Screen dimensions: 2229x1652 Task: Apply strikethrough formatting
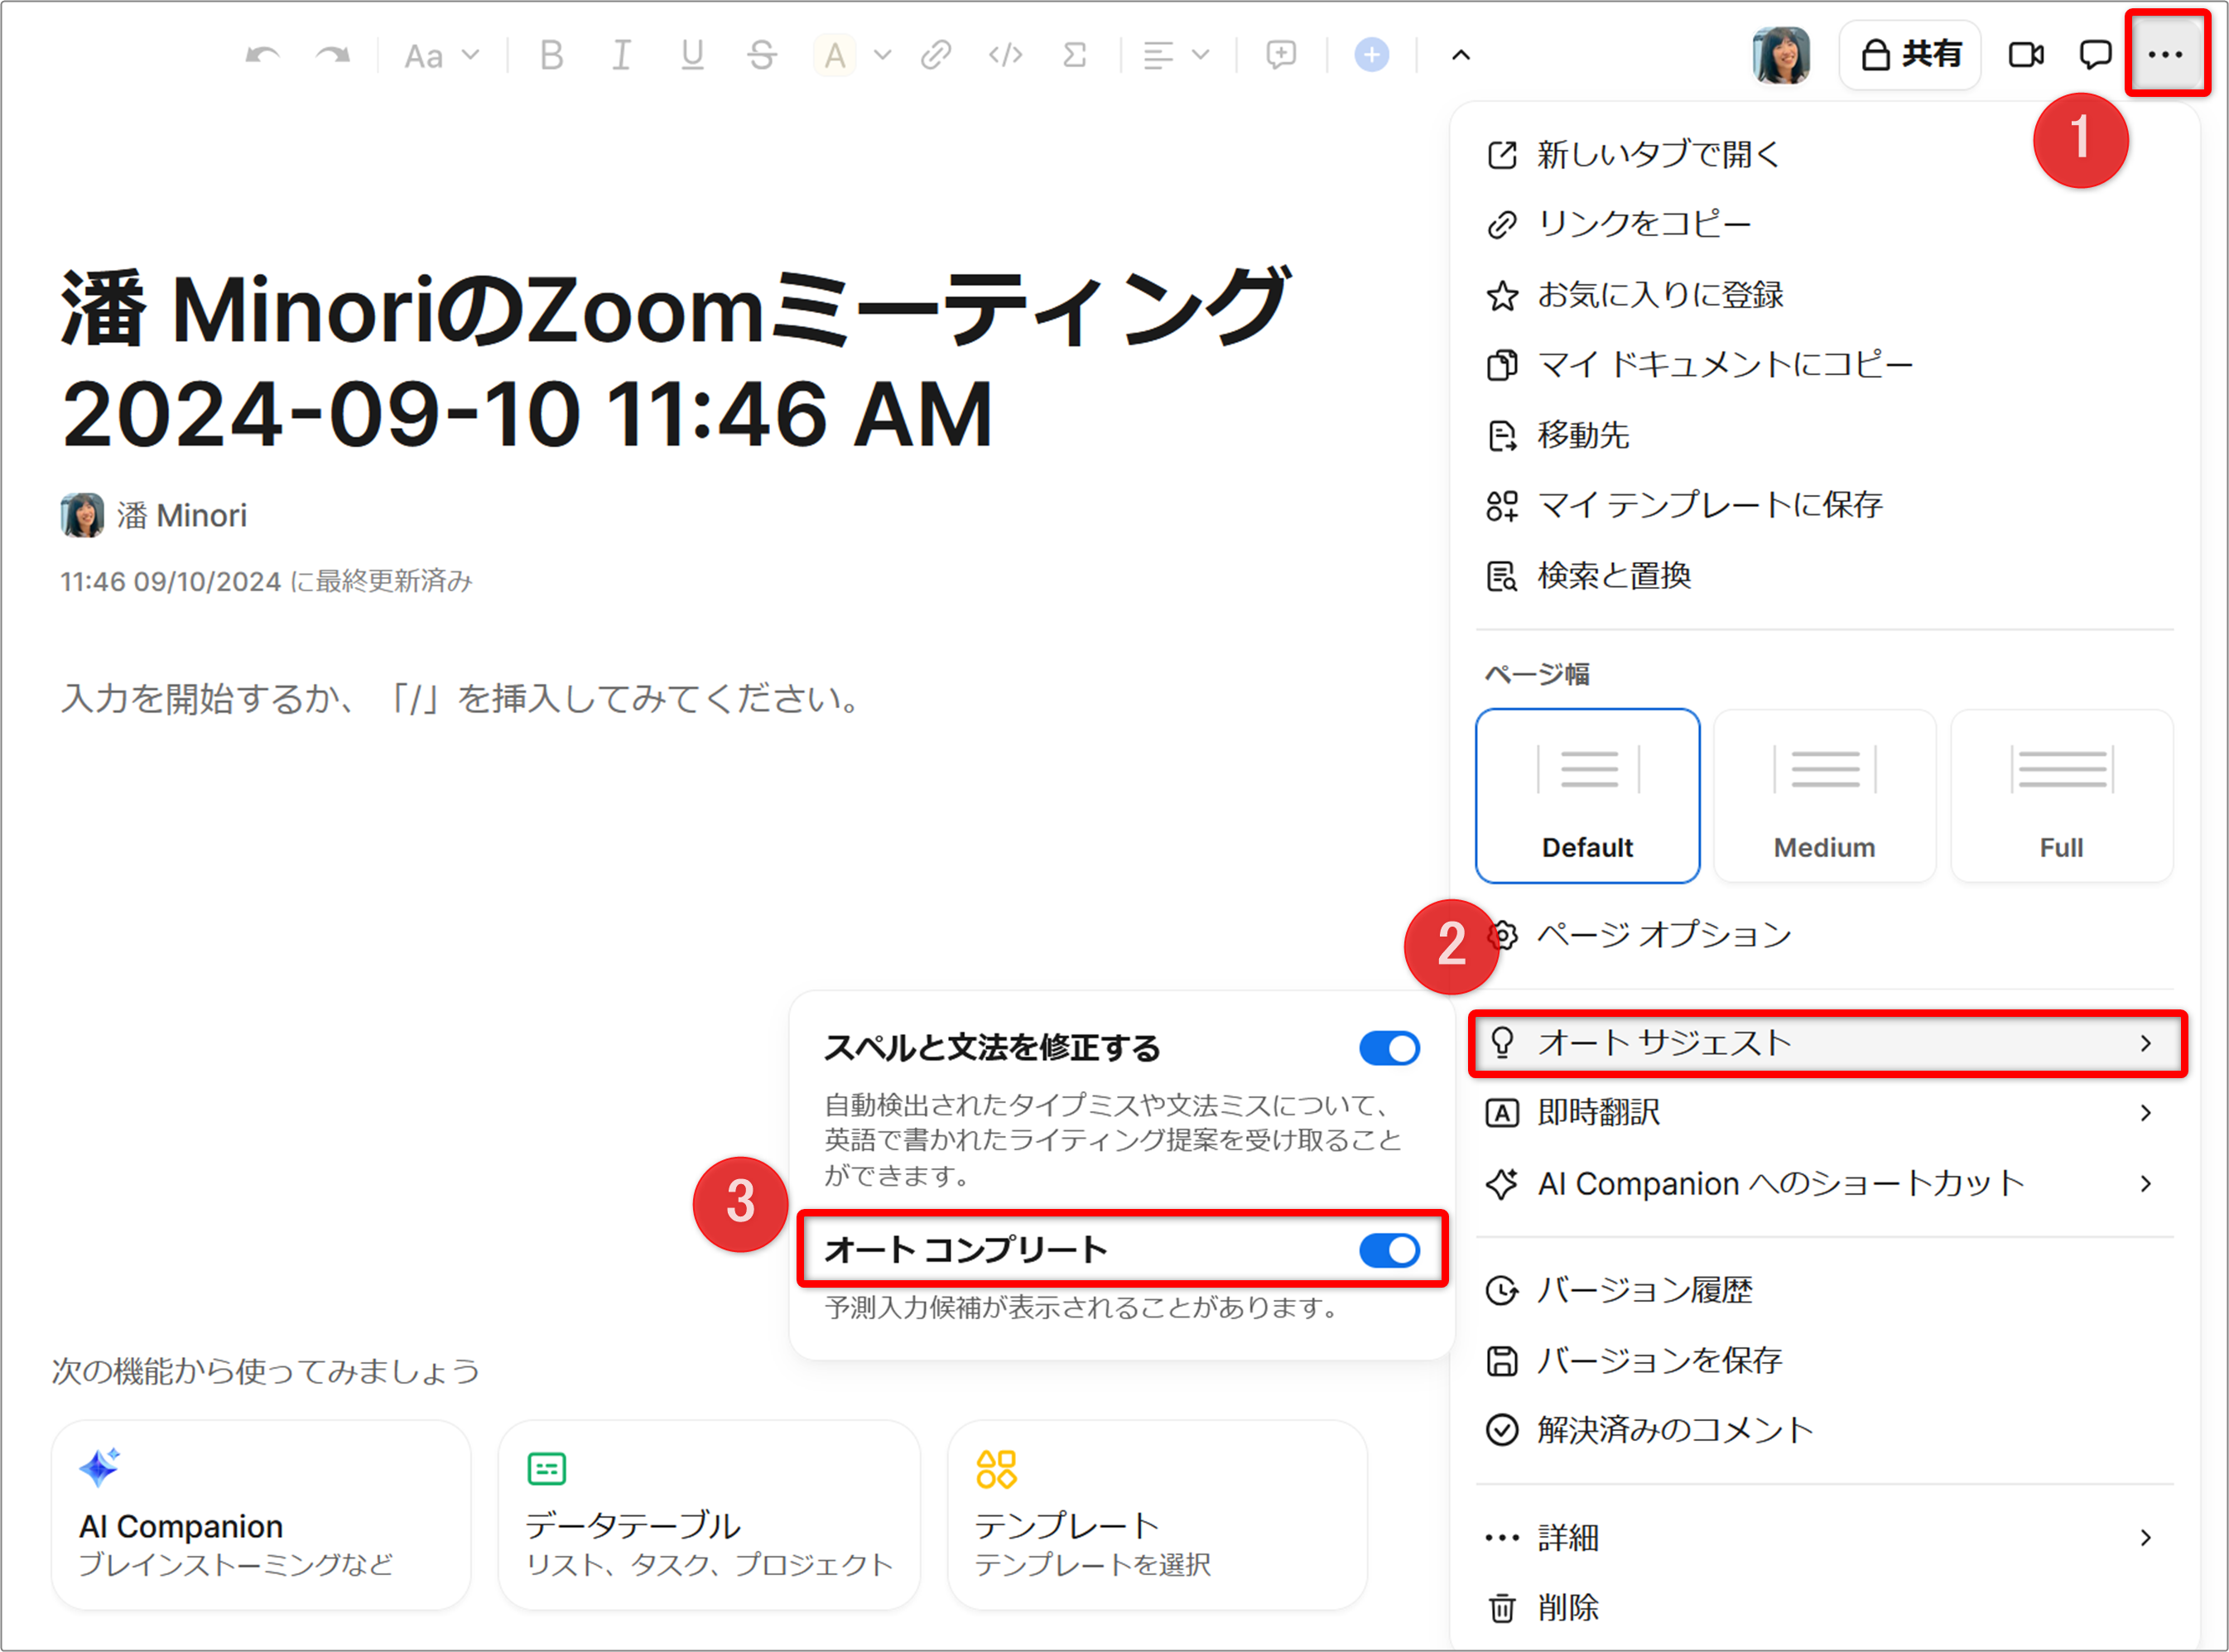tap(761, 55)
